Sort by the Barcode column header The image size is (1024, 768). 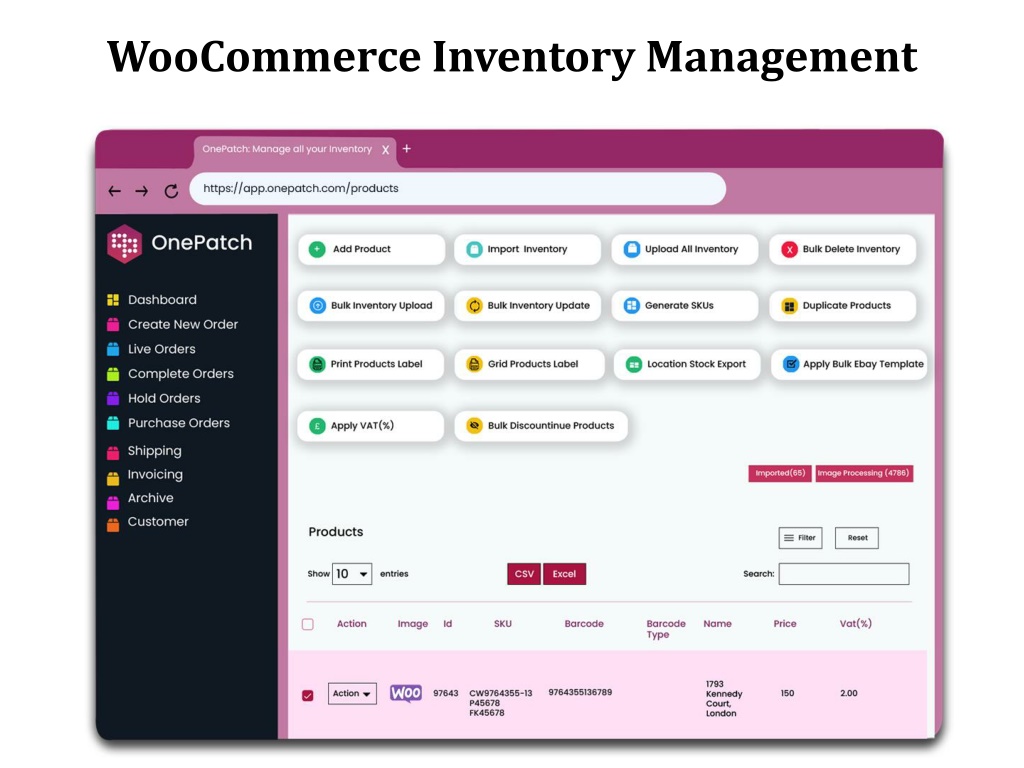click(584, 624)
